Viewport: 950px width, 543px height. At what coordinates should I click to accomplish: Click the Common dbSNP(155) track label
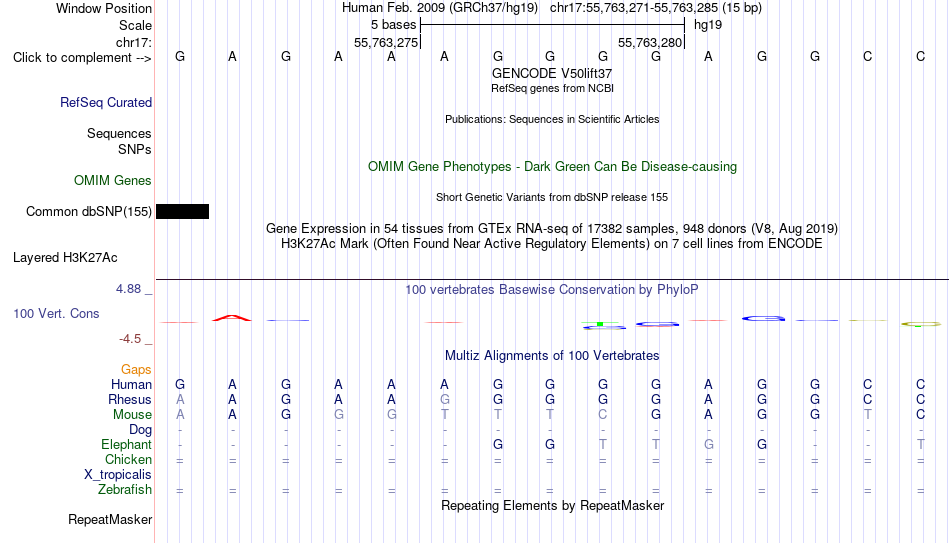click(x=89, y=212)
